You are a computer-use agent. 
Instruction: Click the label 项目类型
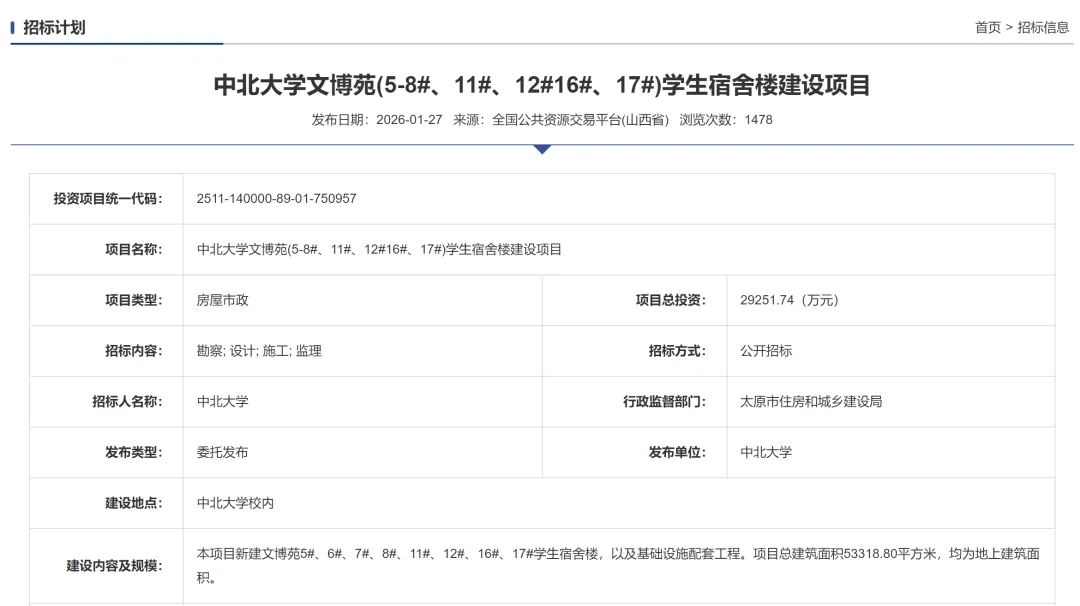(x=134, y=300)
